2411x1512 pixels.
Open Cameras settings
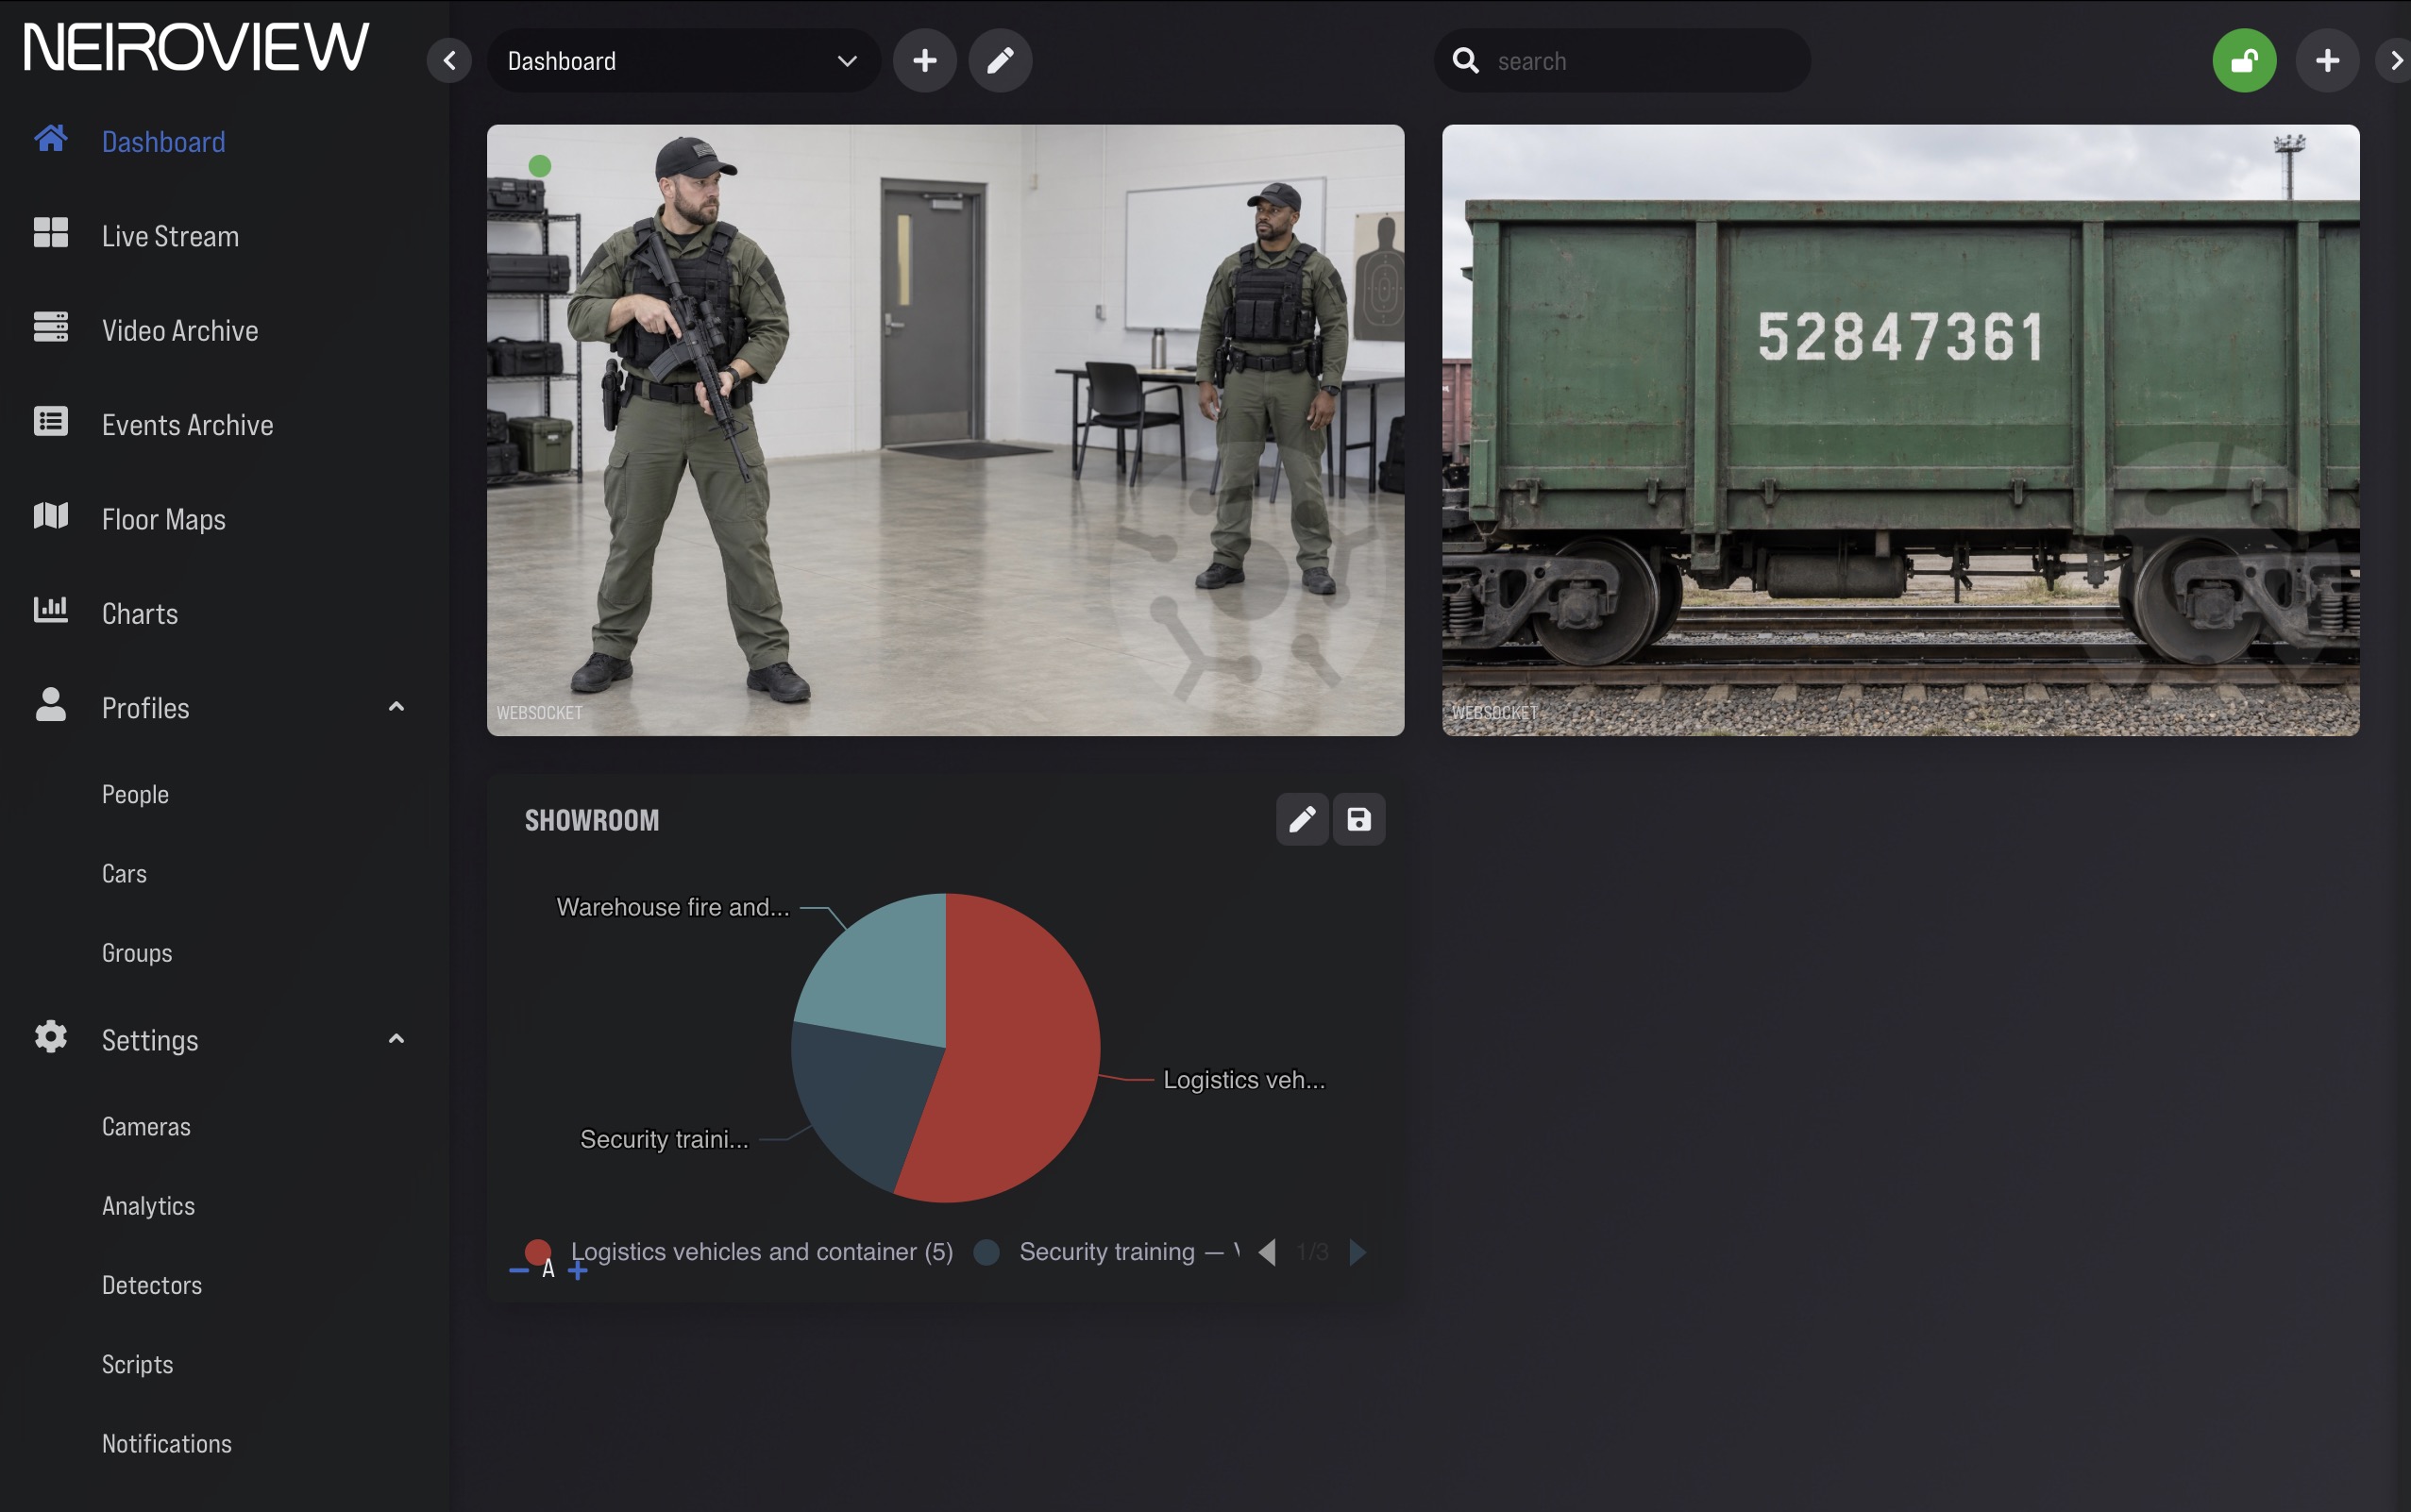(146, 1126)
